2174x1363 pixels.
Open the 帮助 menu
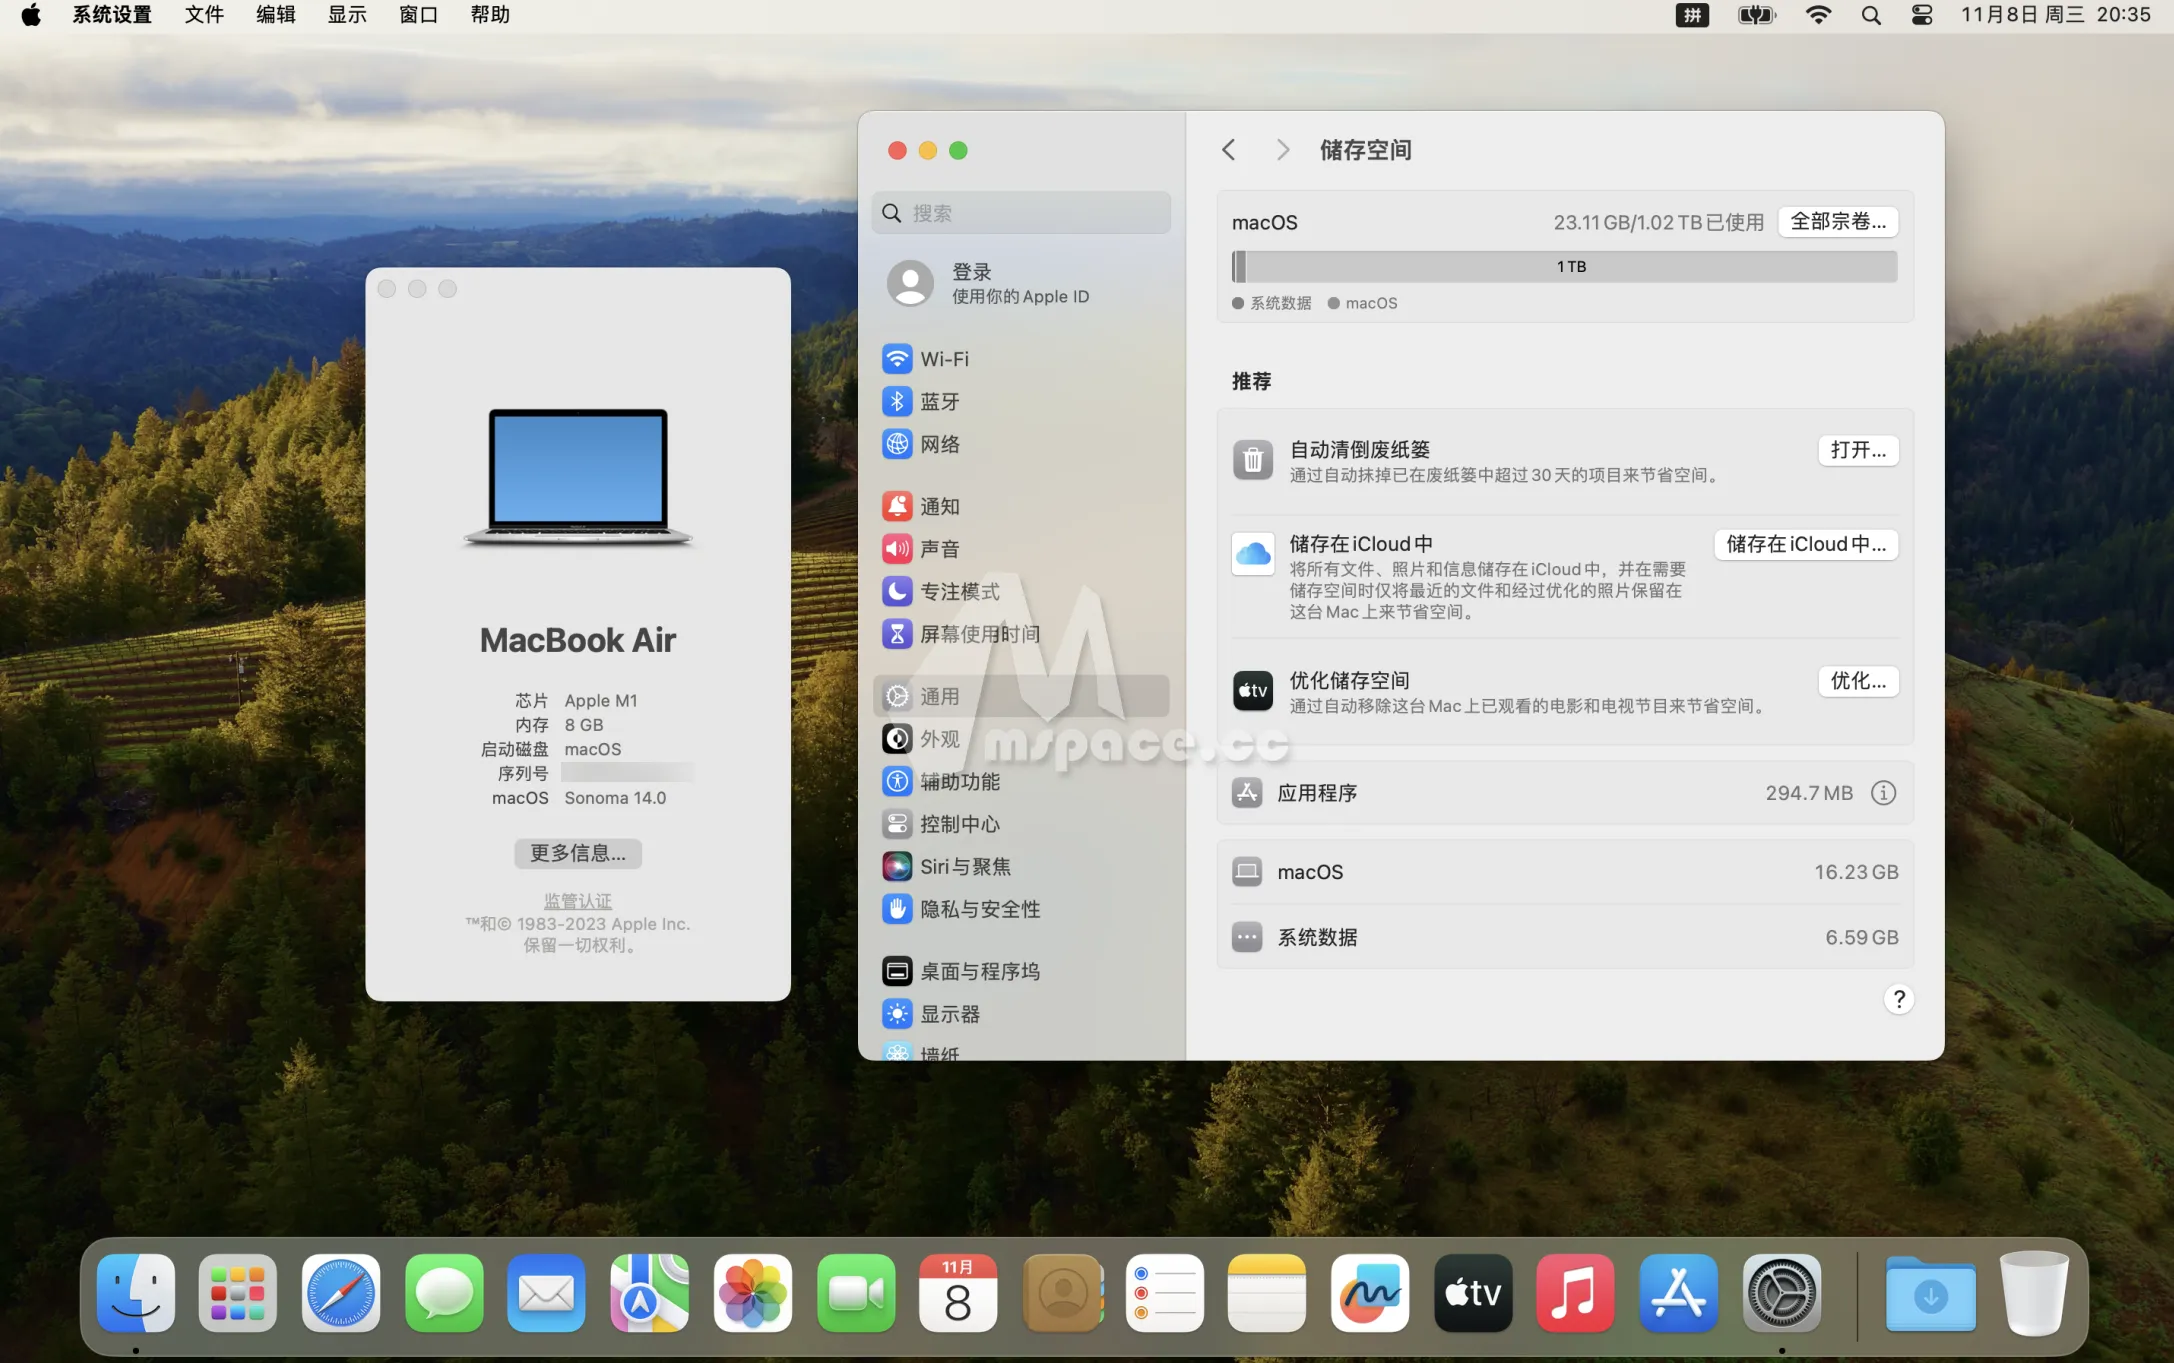point(490,15)
